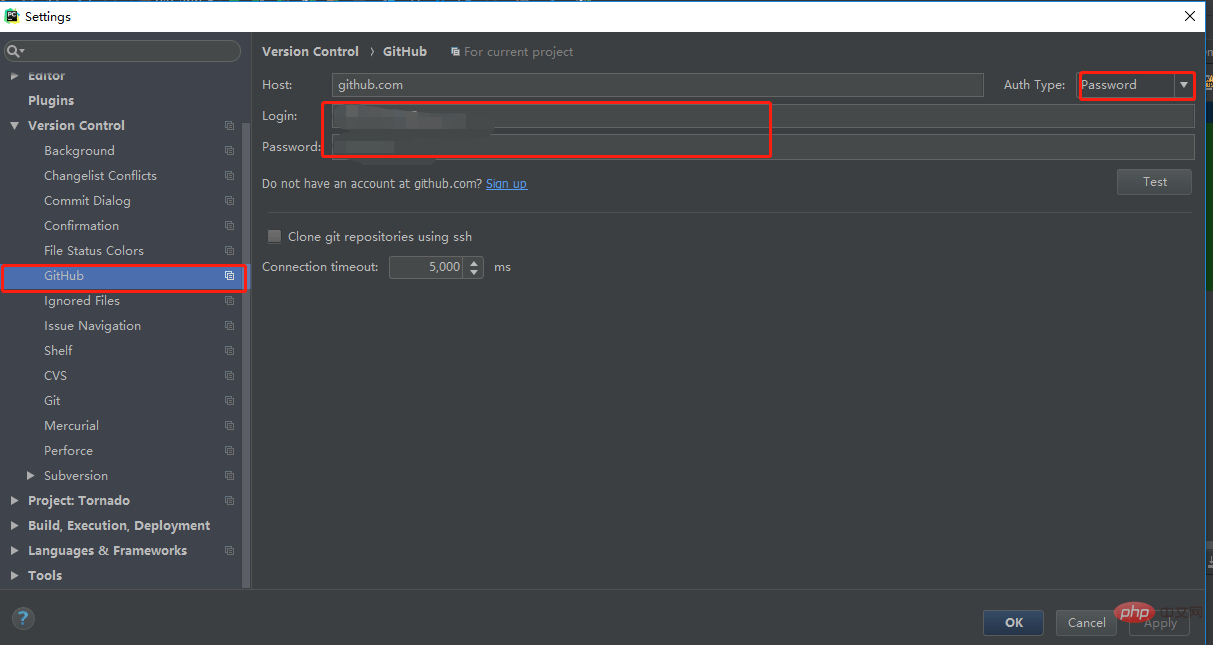Screen dimensions: 1213x645
Task: Click the OK button
Action: [1013, 622]
